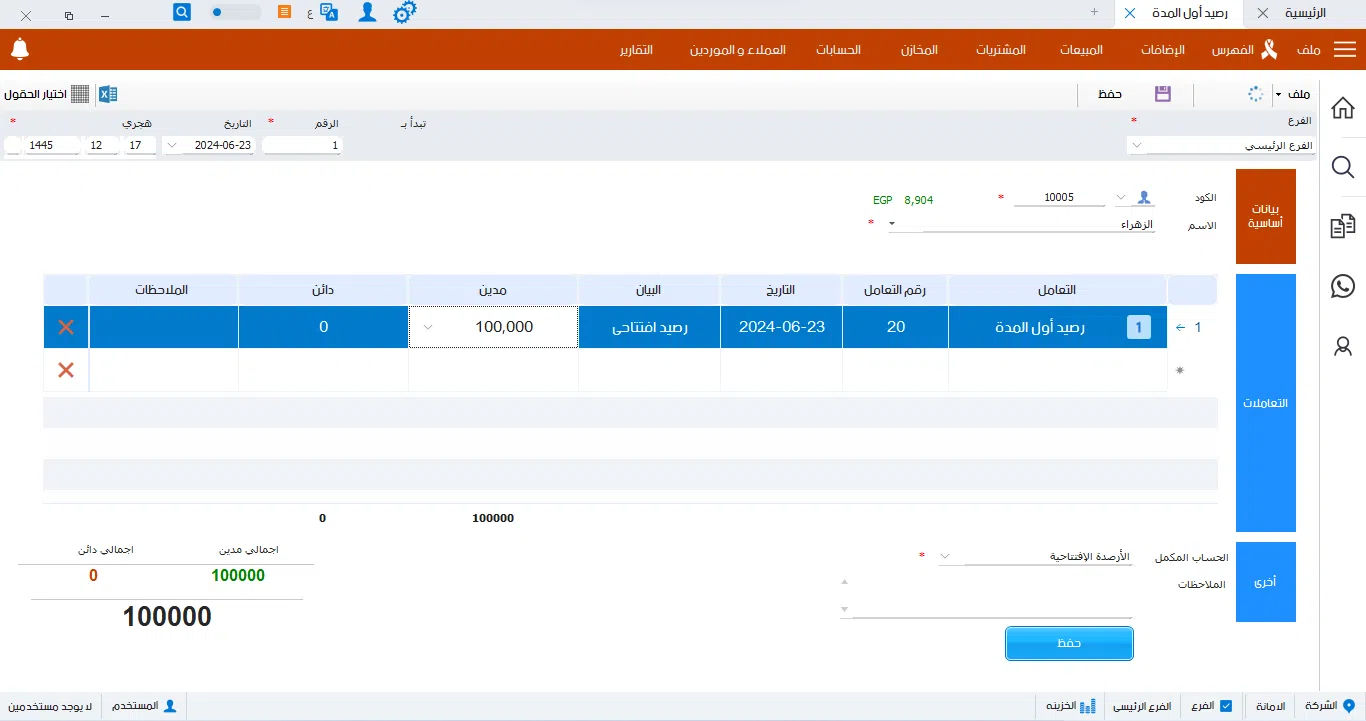Open the settings gears icon
1366x721 pixels.
(x=404, y=13)
